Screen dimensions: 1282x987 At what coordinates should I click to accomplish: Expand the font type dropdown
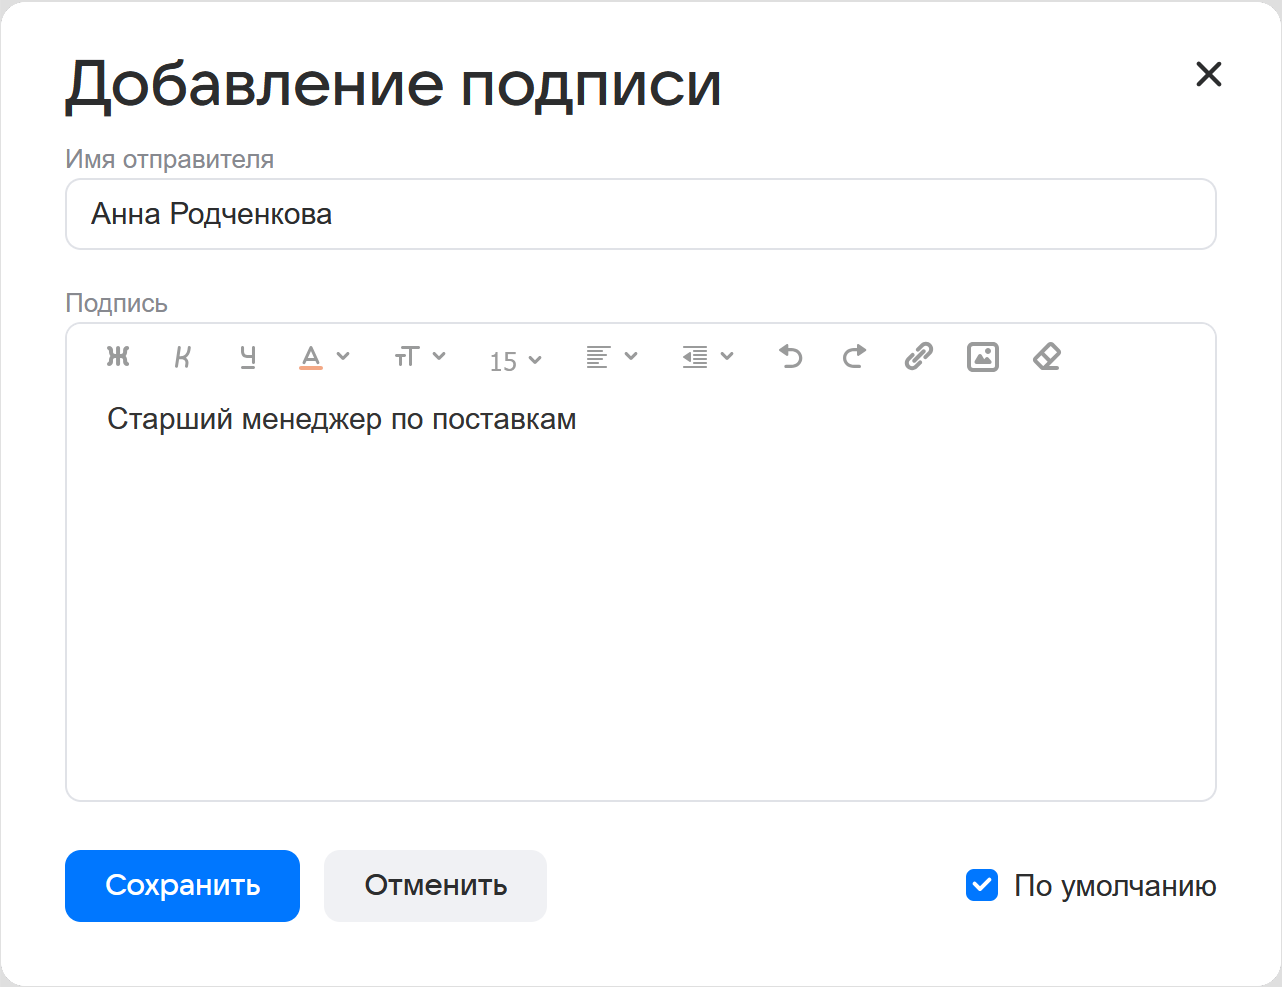point(420,357)
